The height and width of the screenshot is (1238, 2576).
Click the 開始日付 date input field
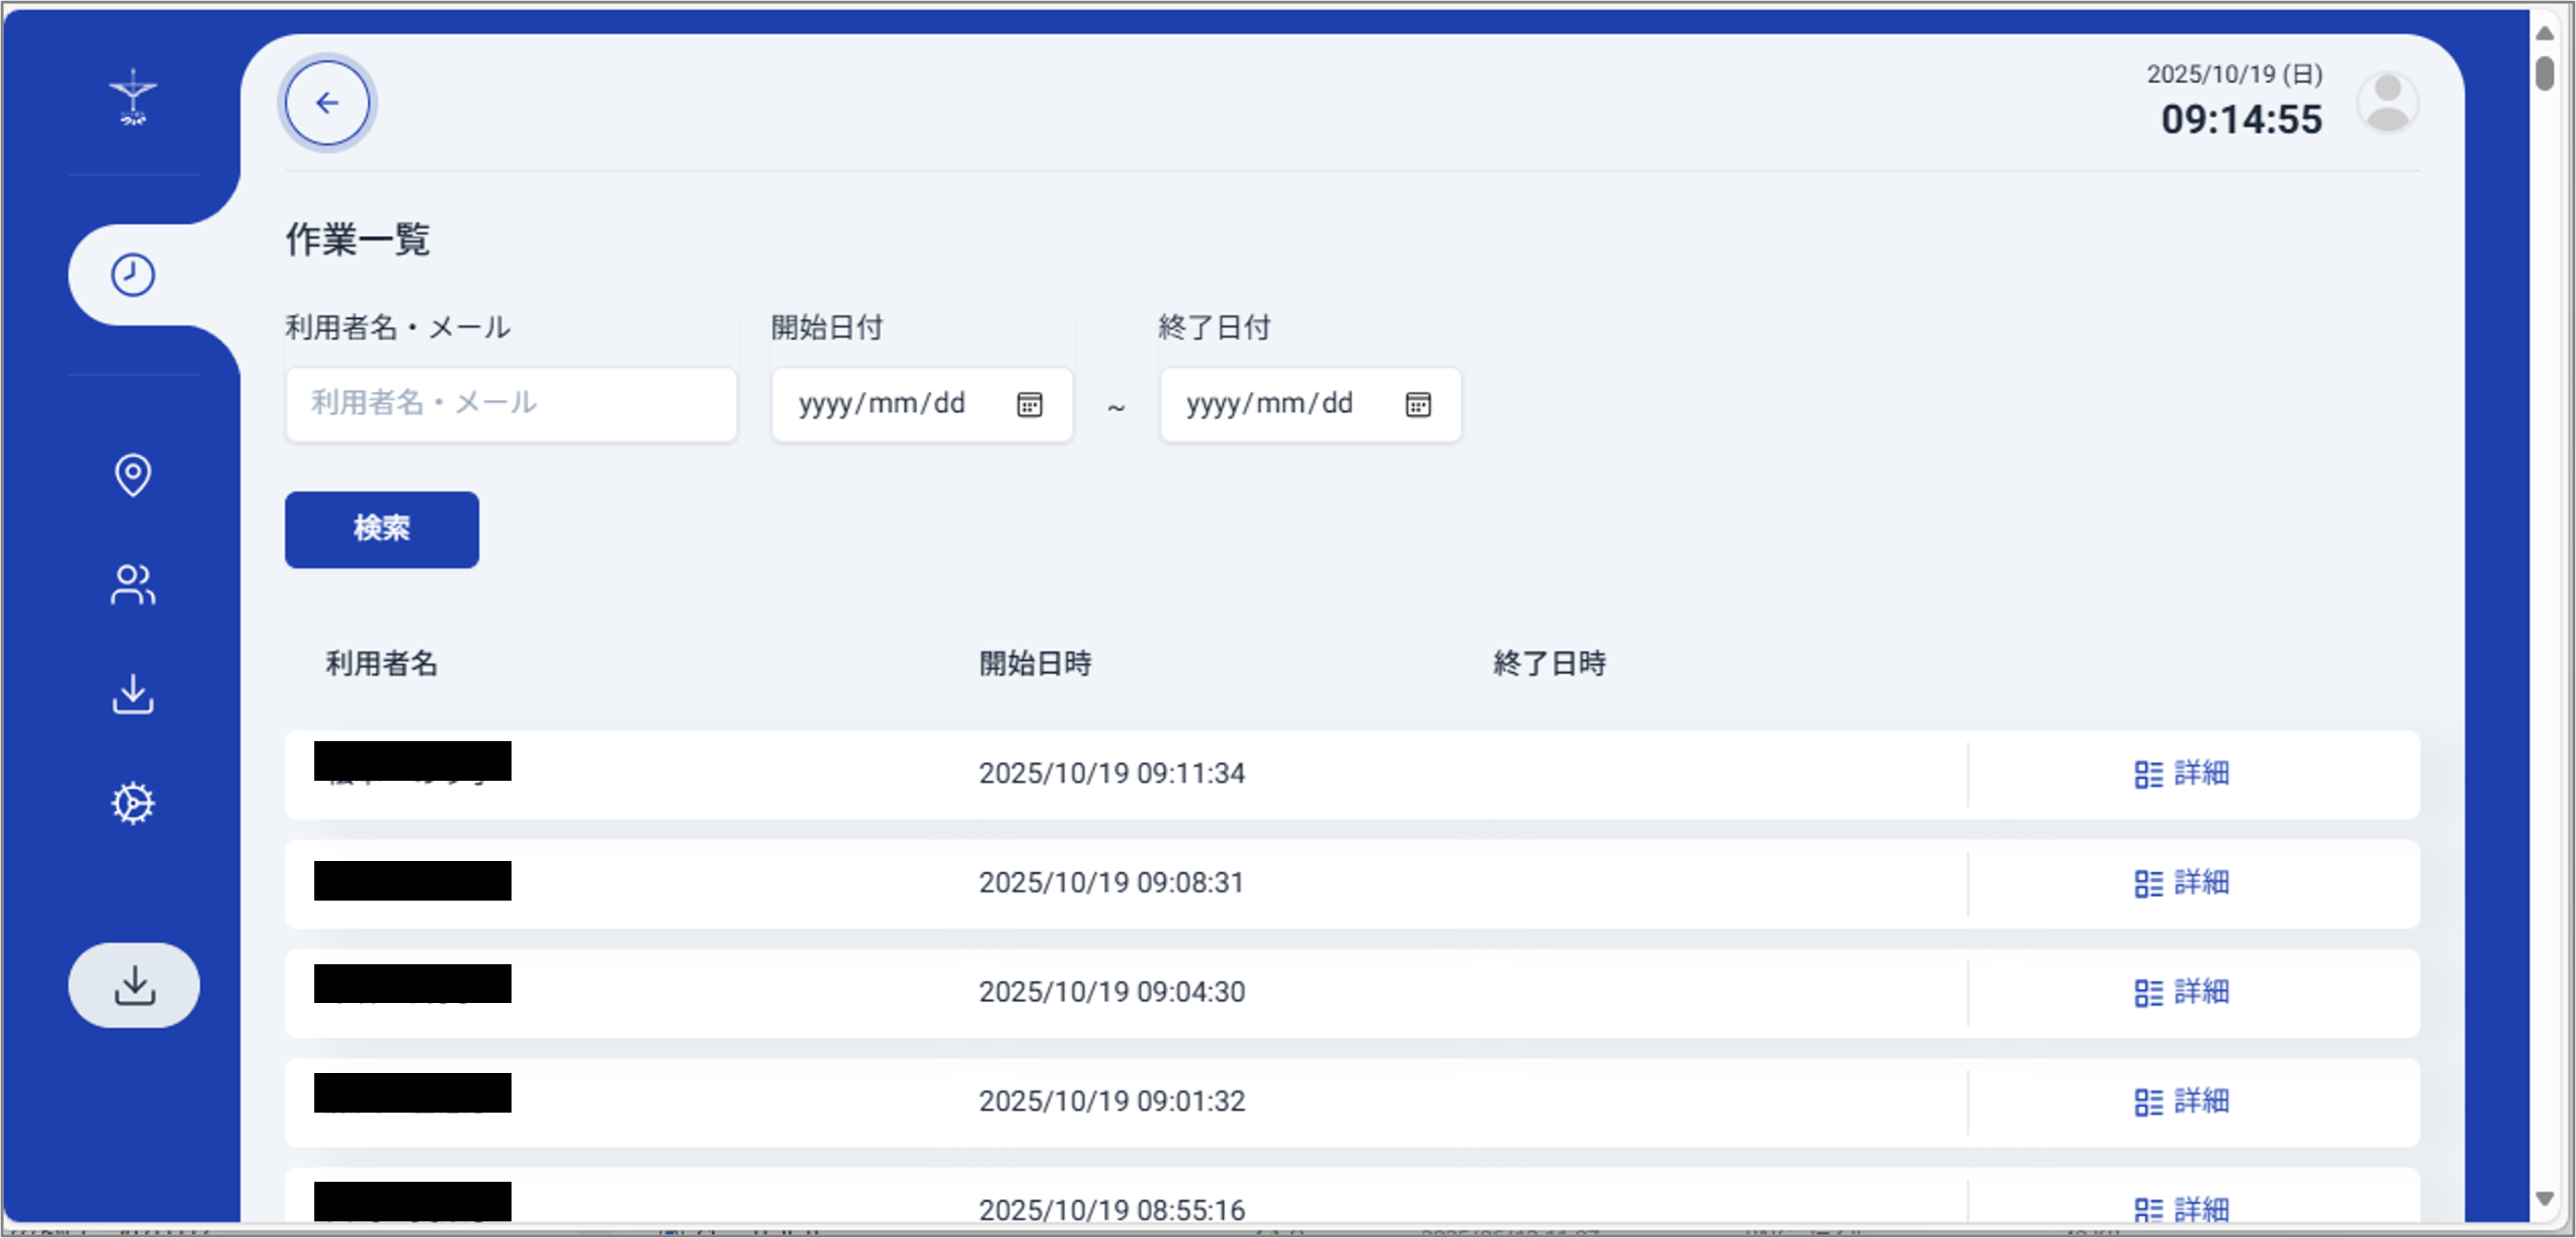coord(890,404)
